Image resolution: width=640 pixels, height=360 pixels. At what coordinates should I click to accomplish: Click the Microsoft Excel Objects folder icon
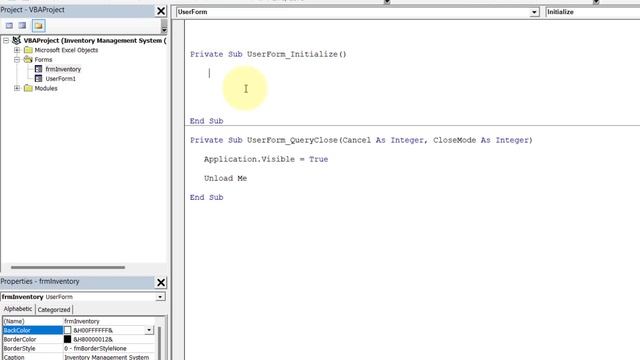(x=28, y=50)
